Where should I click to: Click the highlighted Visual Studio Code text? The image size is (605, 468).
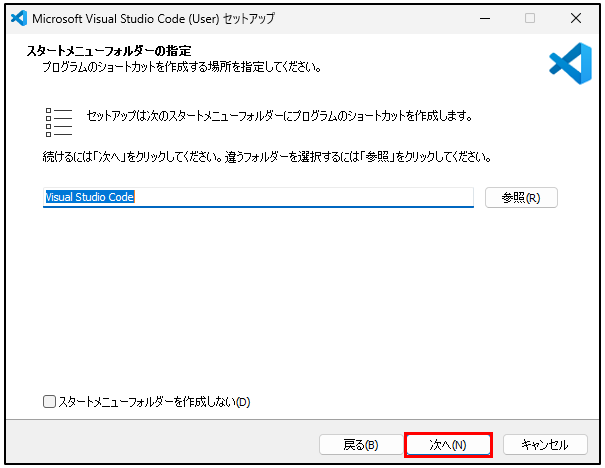point(90,197)
